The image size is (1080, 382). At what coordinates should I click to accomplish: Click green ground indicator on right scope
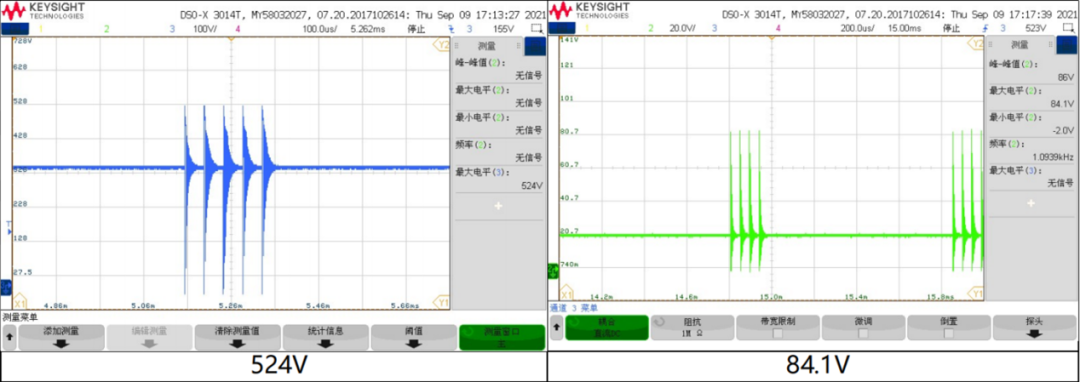553,270
